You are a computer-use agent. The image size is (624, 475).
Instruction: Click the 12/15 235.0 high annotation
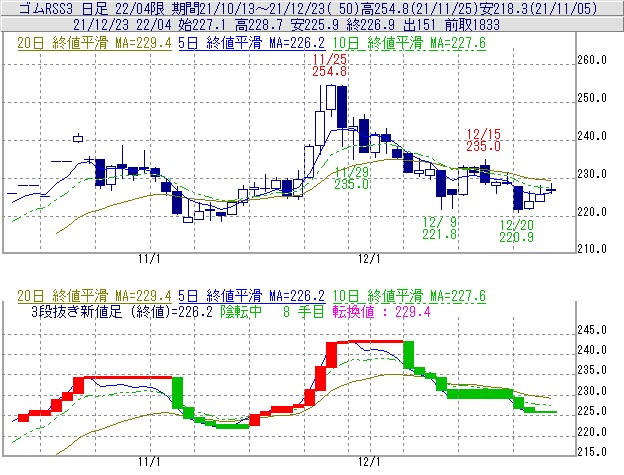point(484,140)
